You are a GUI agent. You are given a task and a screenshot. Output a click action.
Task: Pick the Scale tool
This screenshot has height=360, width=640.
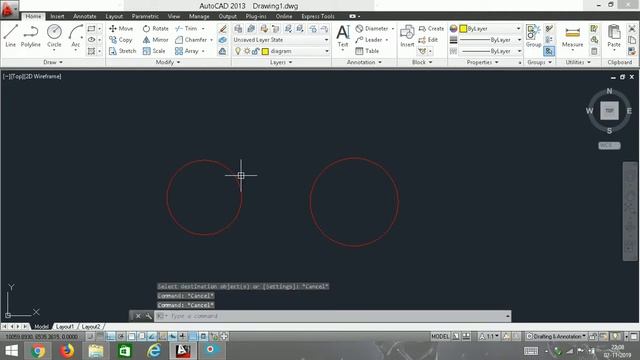click(154, 51)
